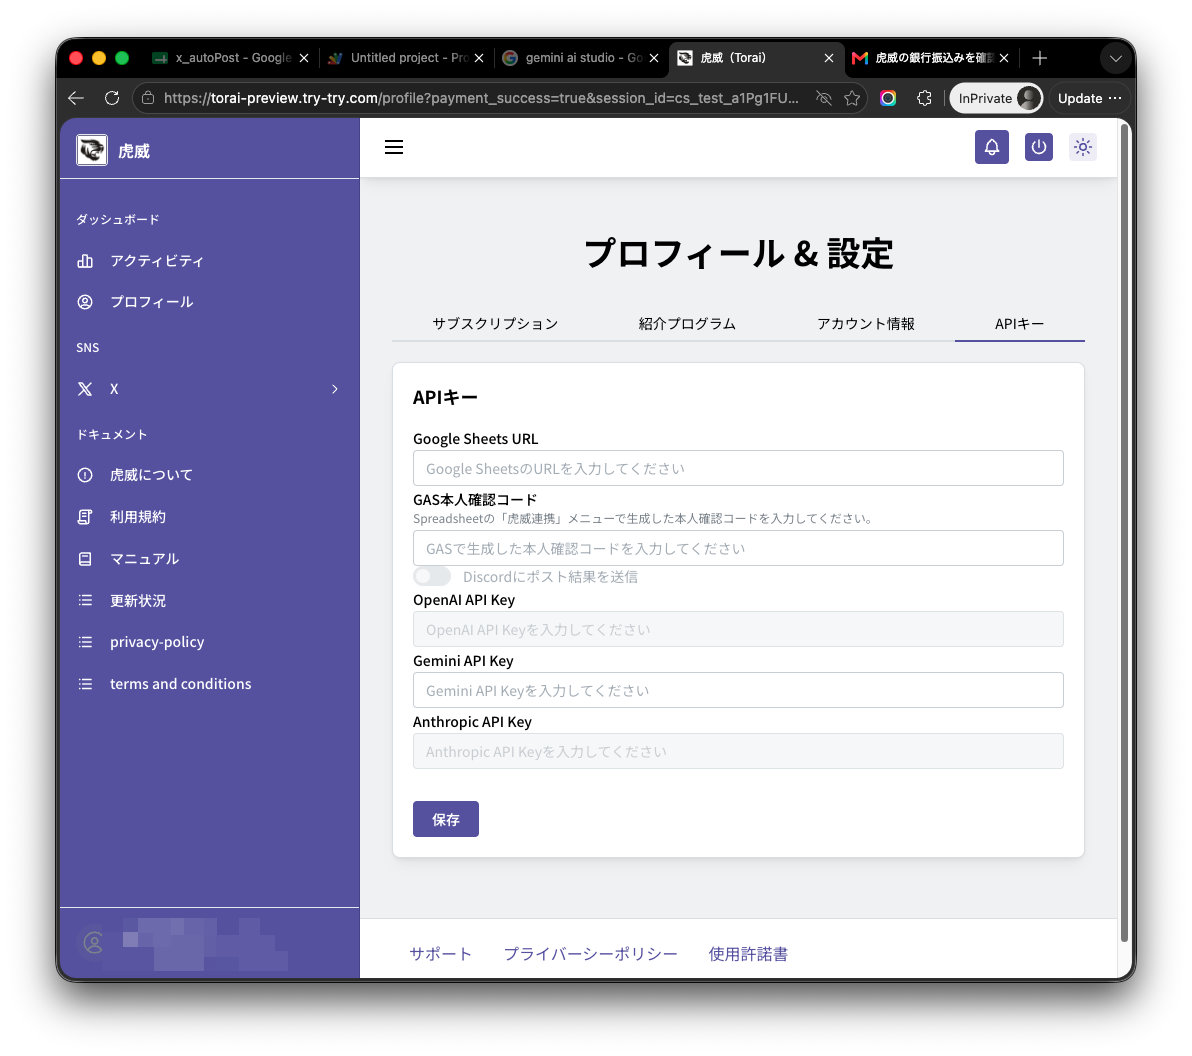Image resolution: width=1192 pixels, height=1056 pixels.
Task: Click the アクティビティ chart icon
Action: tap(85, 261)
